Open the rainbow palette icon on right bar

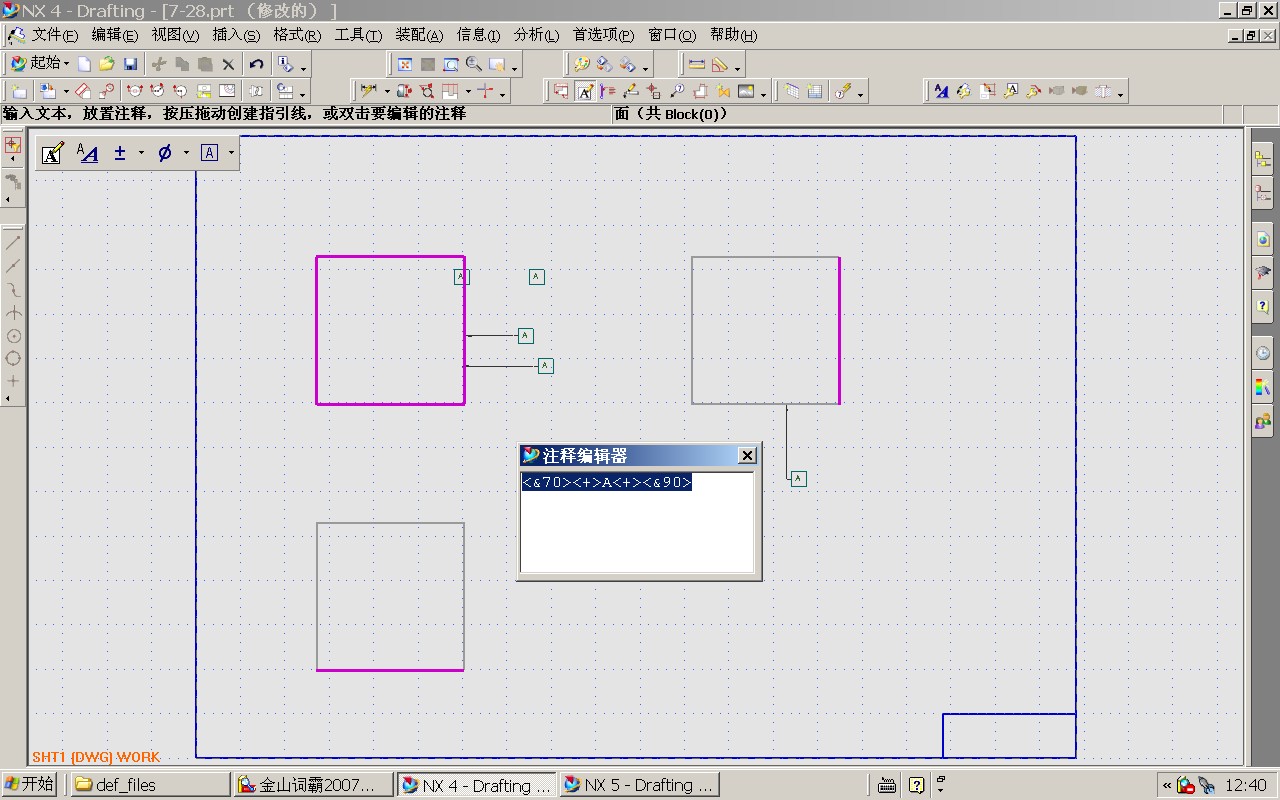point(1263,387)
